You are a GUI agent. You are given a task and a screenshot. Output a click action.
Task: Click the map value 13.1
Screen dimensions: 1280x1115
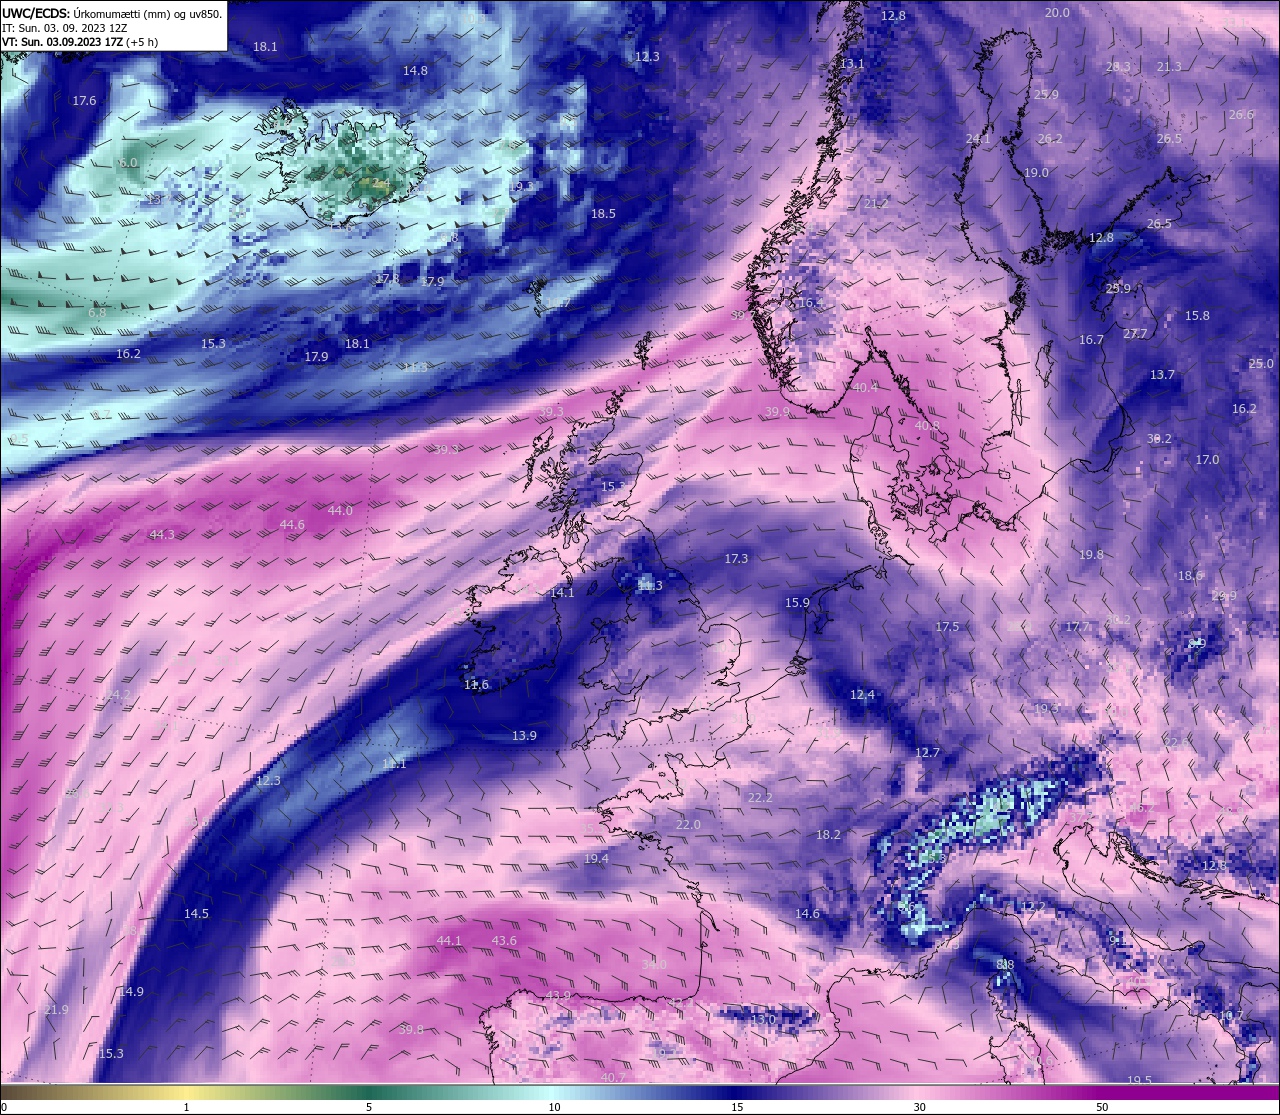point(852,63)
